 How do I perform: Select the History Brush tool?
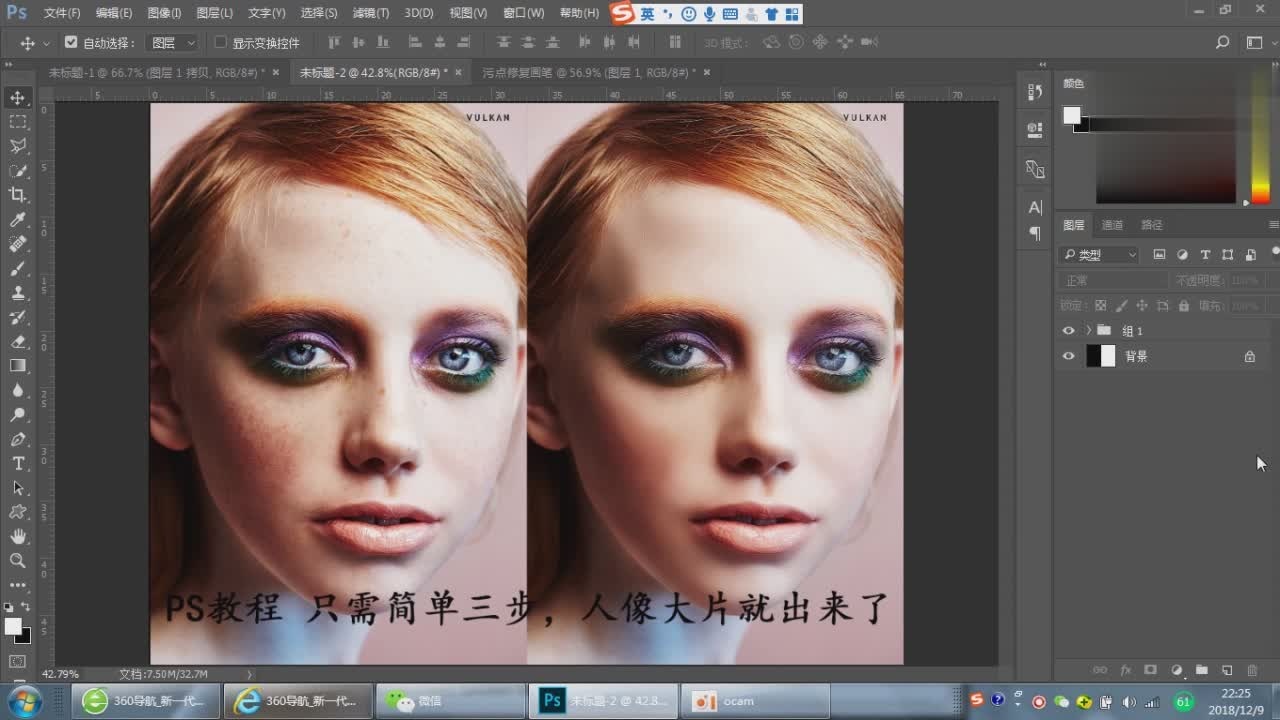(18, 318)
